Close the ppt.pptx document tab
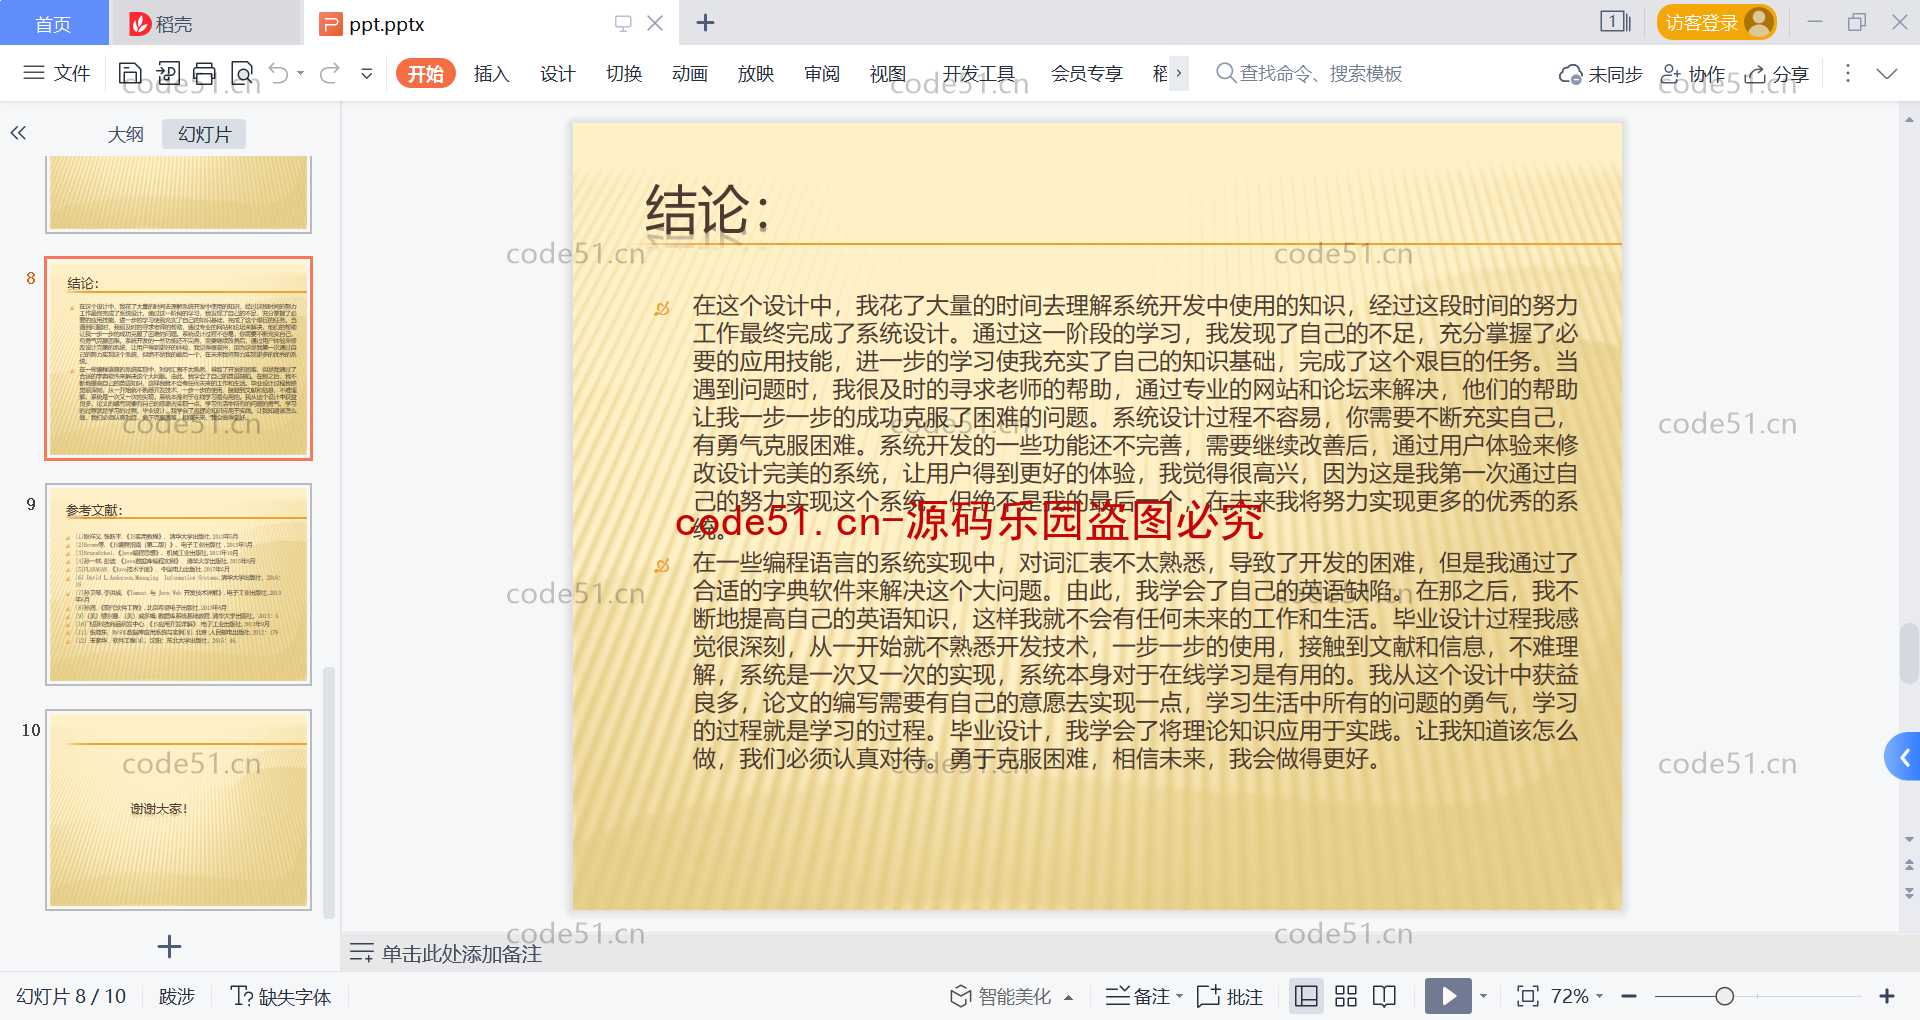1920x1020 pixels. coord(655,23)
